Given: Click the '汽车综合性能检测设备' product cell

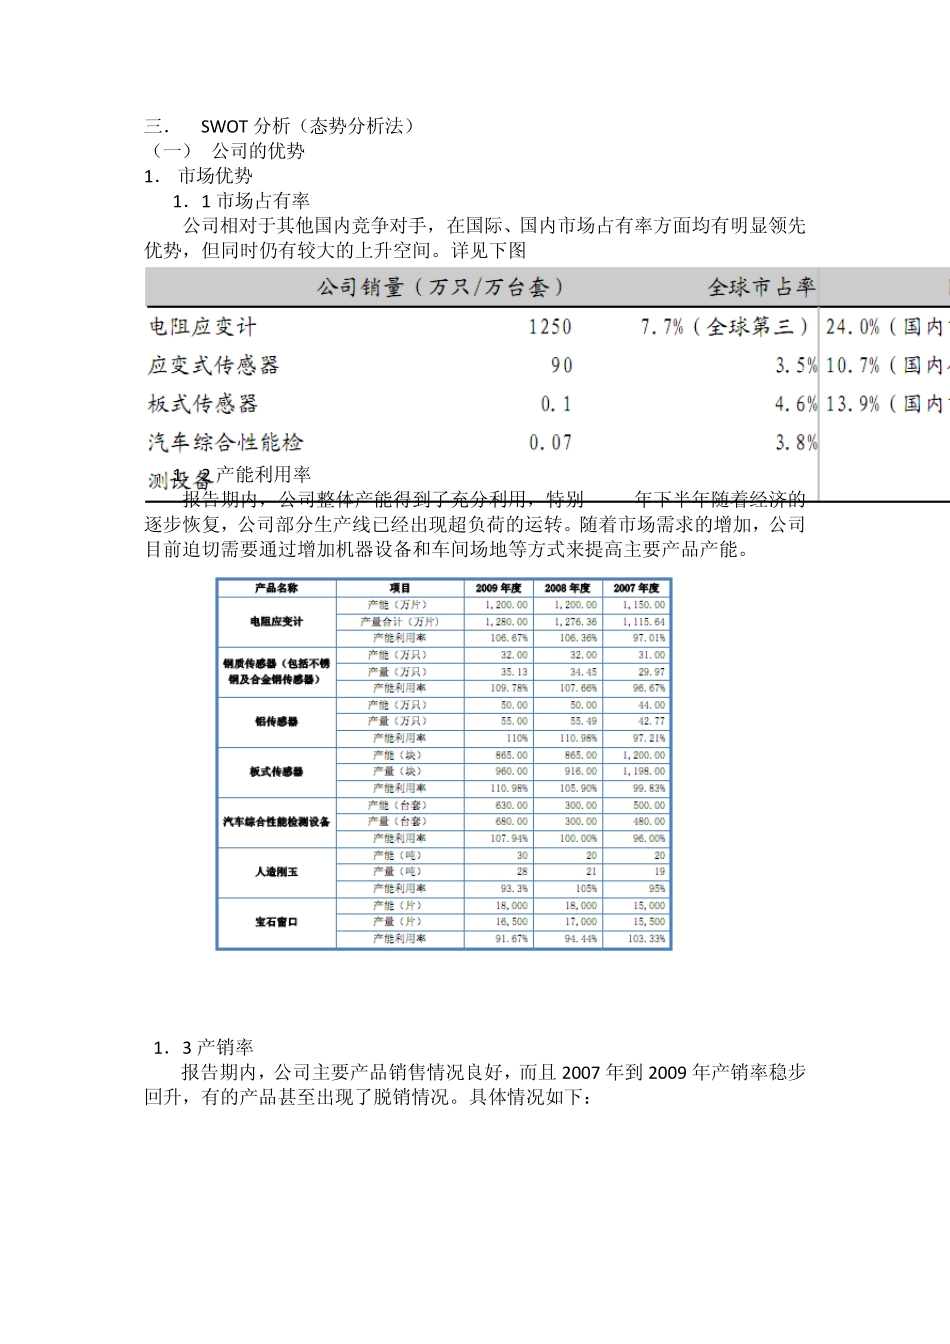Looking at the screenshot, I should pos(276,822).
